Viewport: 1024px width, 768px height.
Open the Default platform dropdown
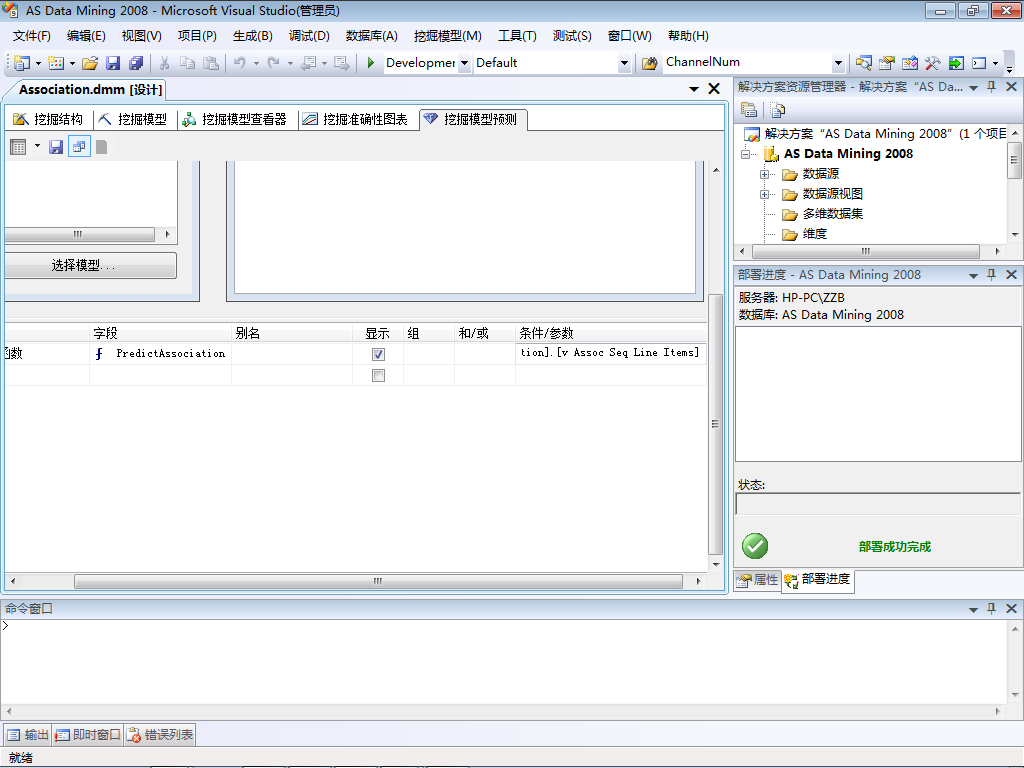(624, 63)
